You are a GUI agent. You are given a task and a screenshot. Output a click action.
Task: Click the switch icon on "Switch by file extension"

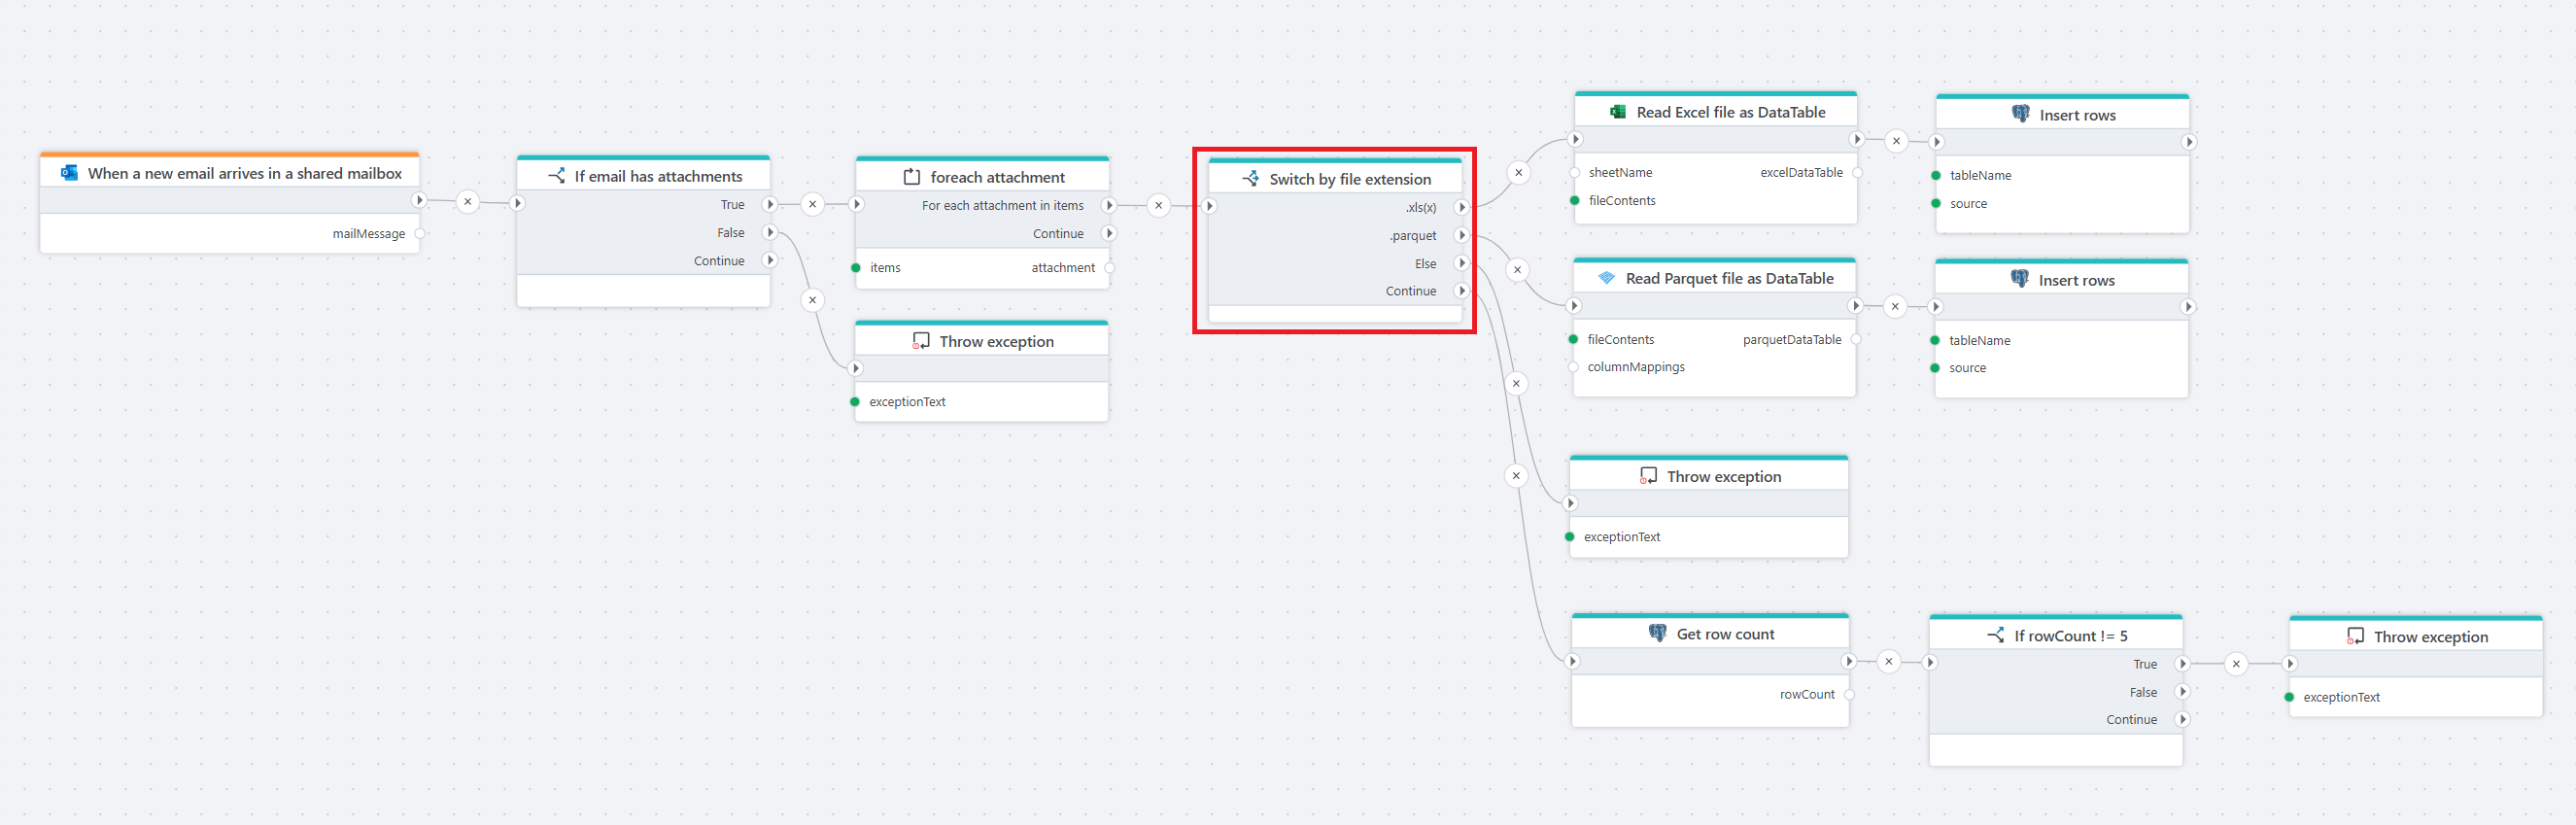click(1250, 179)
